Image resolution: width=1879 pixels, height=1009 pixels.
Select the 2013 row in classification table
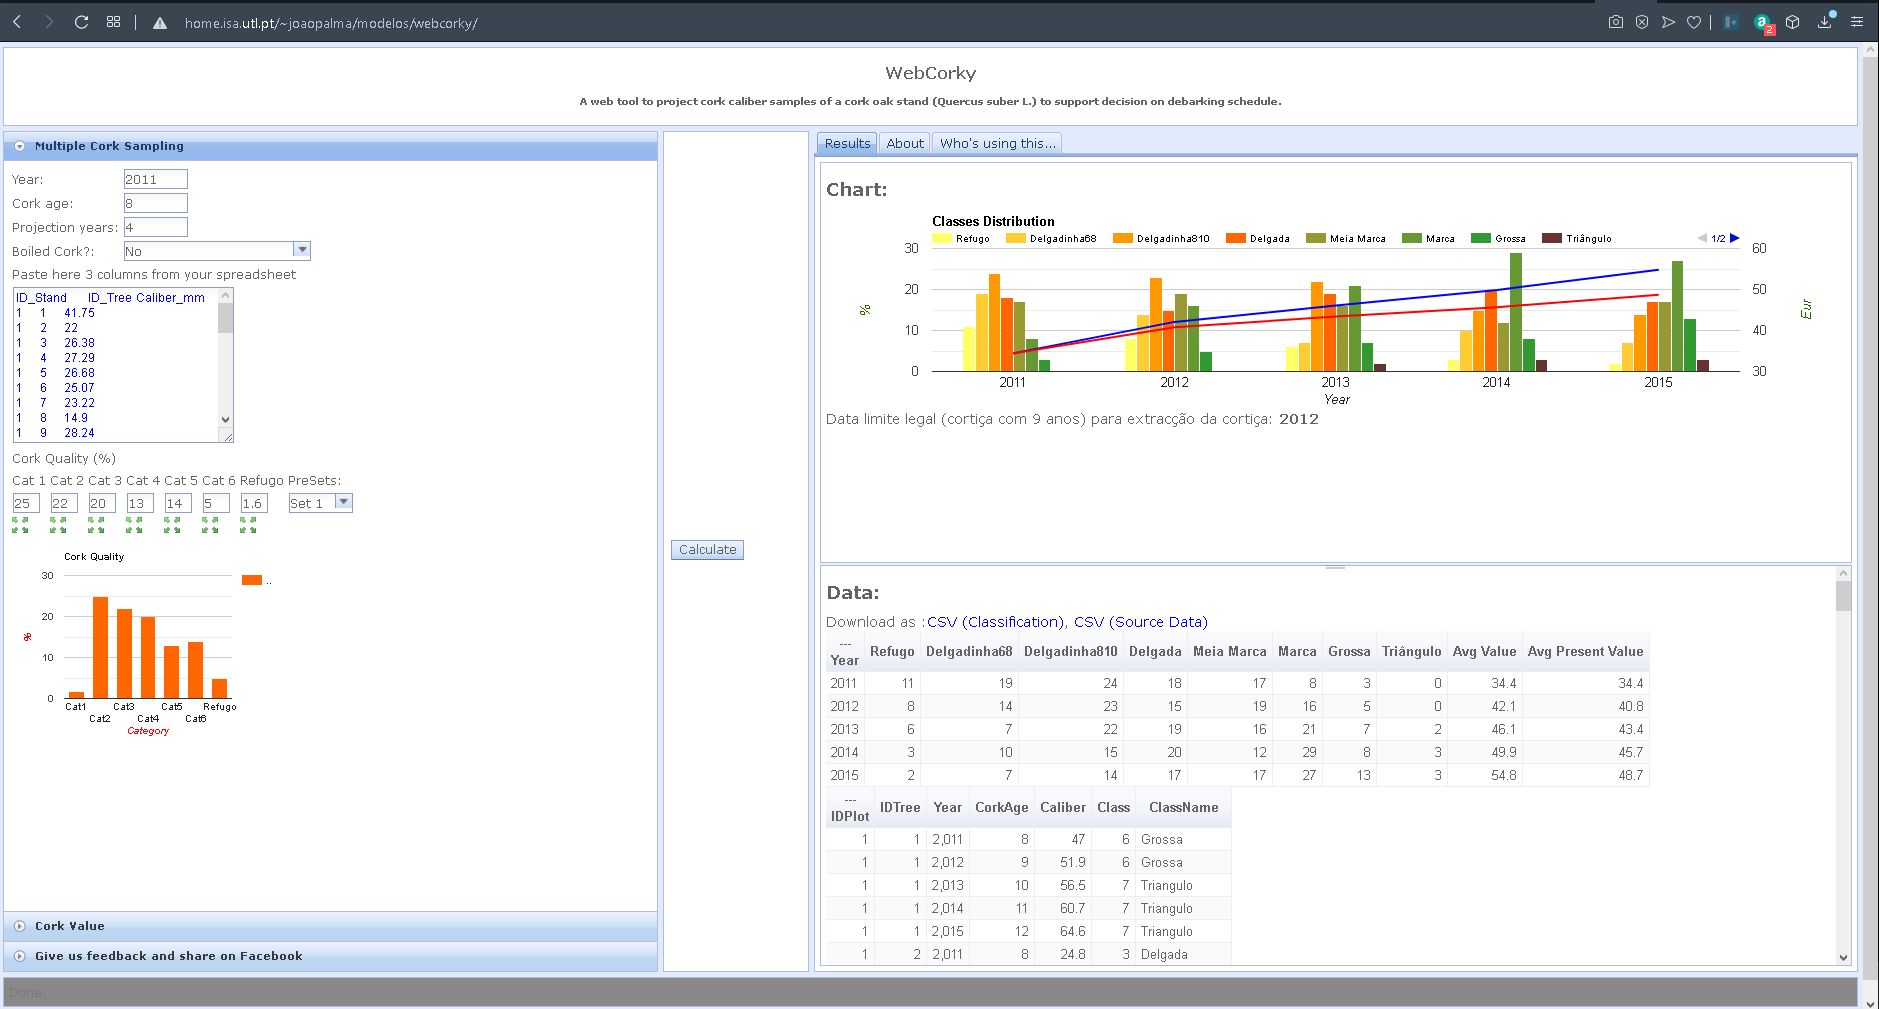[x=1237, y=729]
